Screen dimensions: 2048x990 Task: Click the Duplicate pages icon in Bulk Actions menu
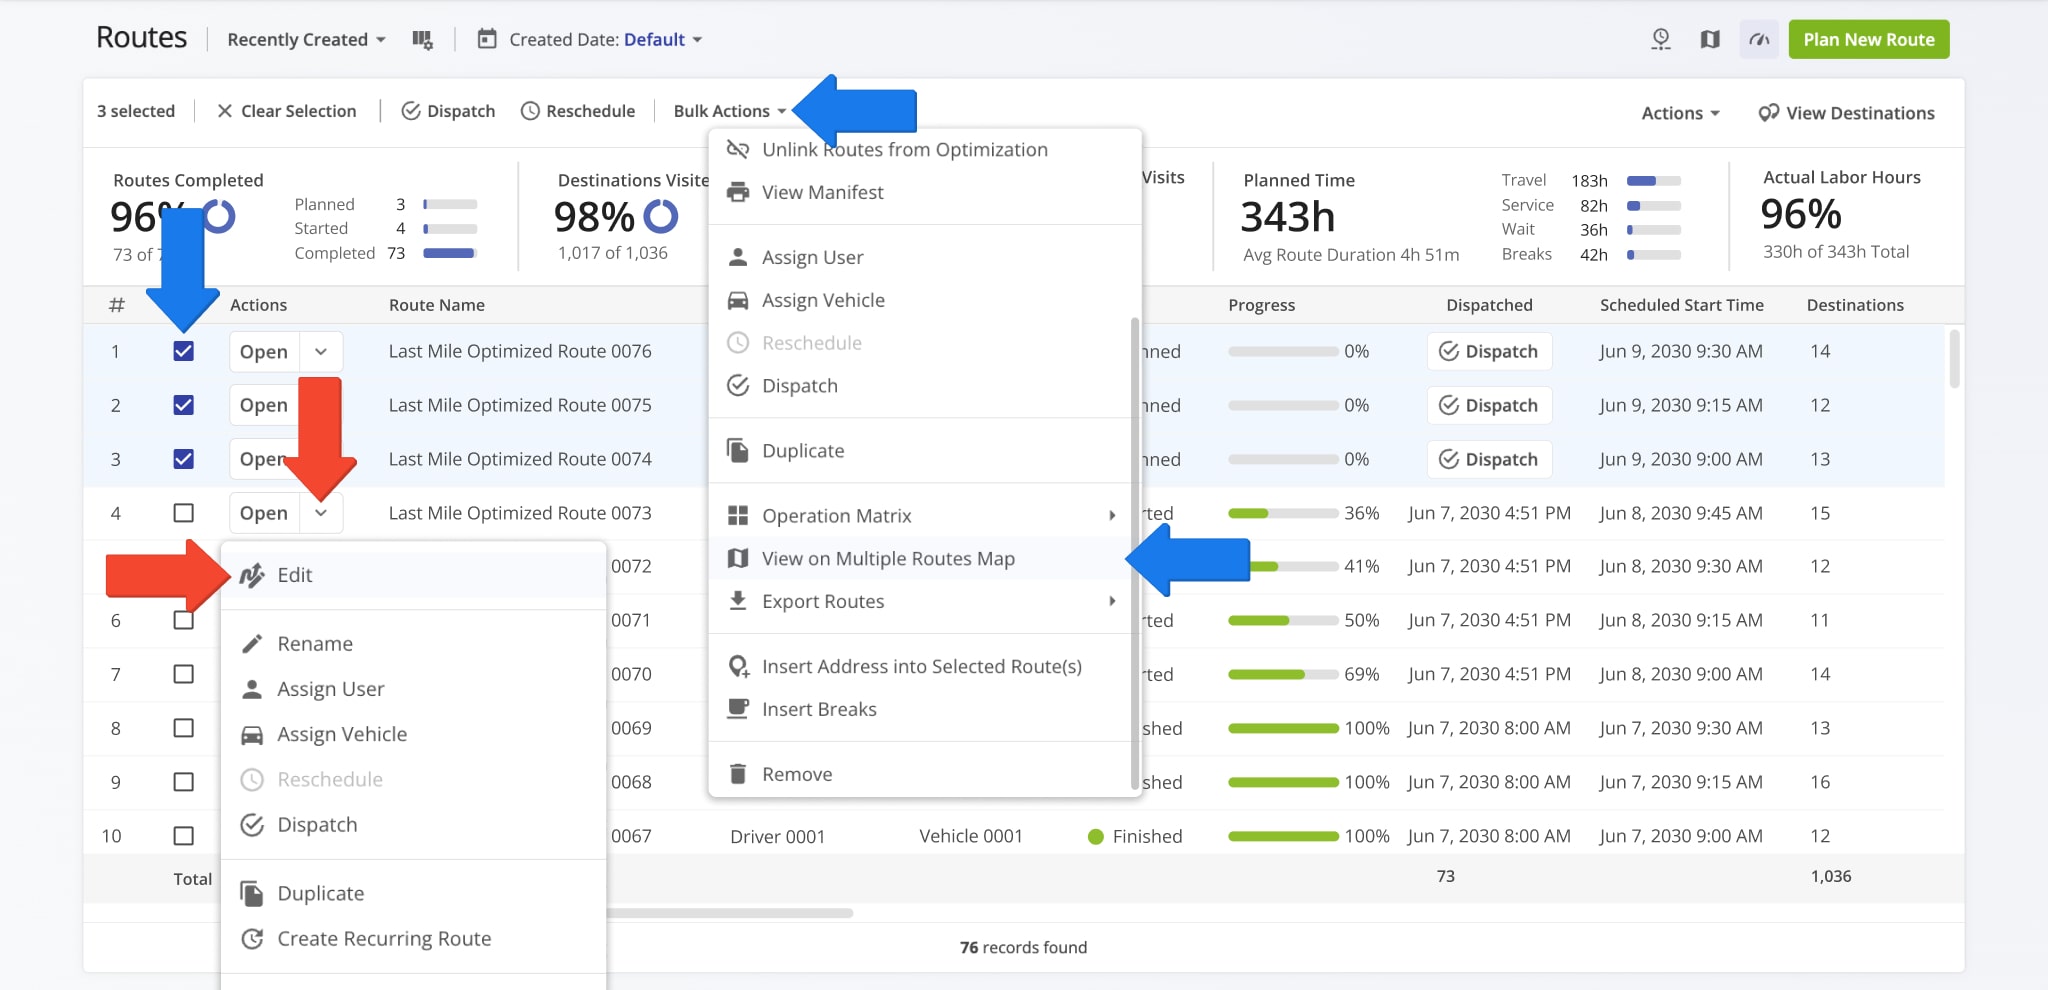pos(738,451)
